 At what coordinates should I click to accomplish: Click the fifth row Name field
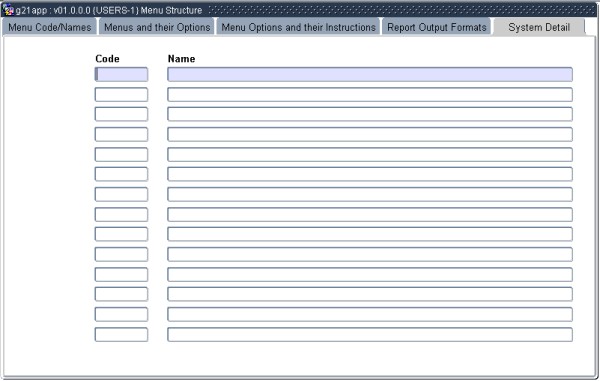tap(370, 155)
